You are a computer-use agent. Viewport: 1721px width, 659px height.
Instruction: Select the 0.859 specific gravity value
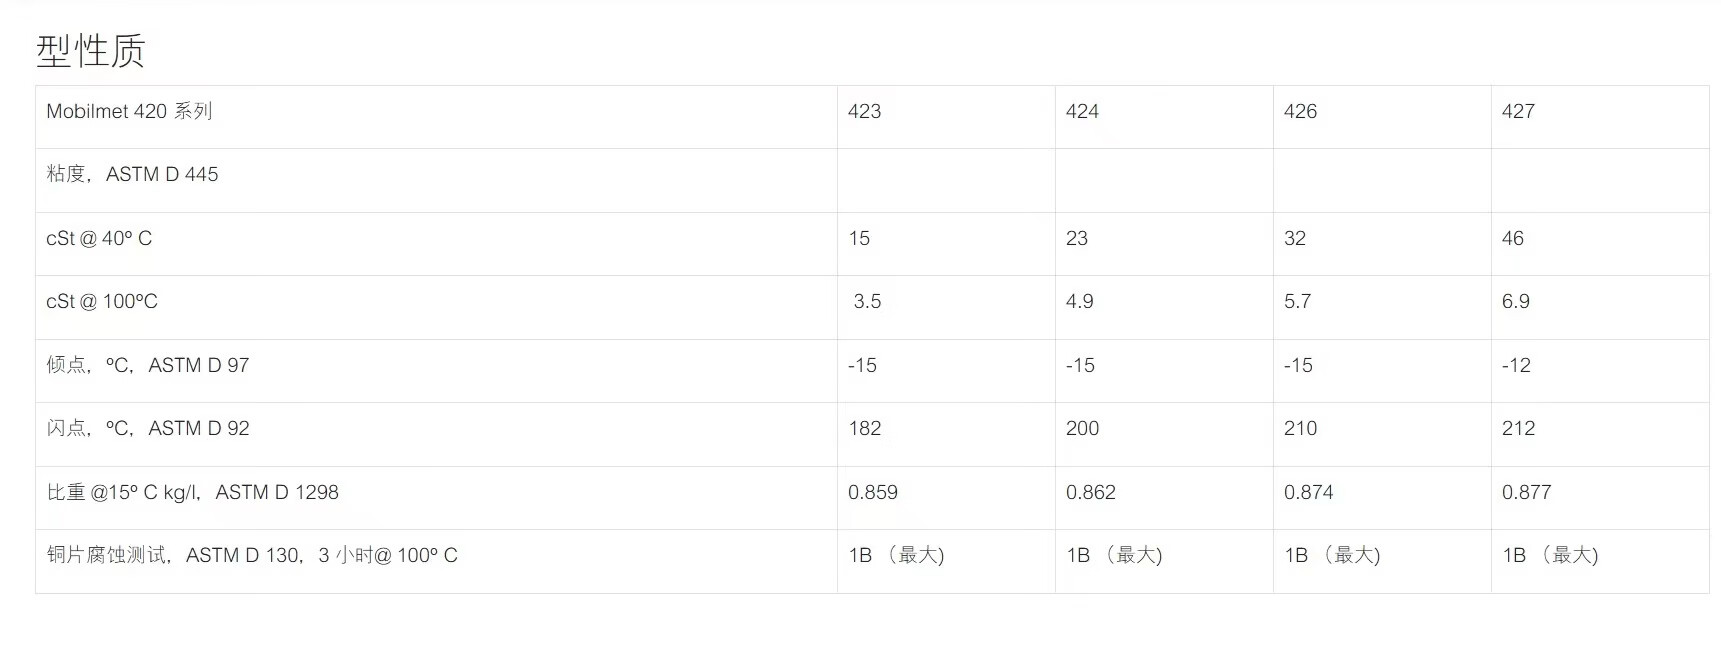(x=872, y=492)
